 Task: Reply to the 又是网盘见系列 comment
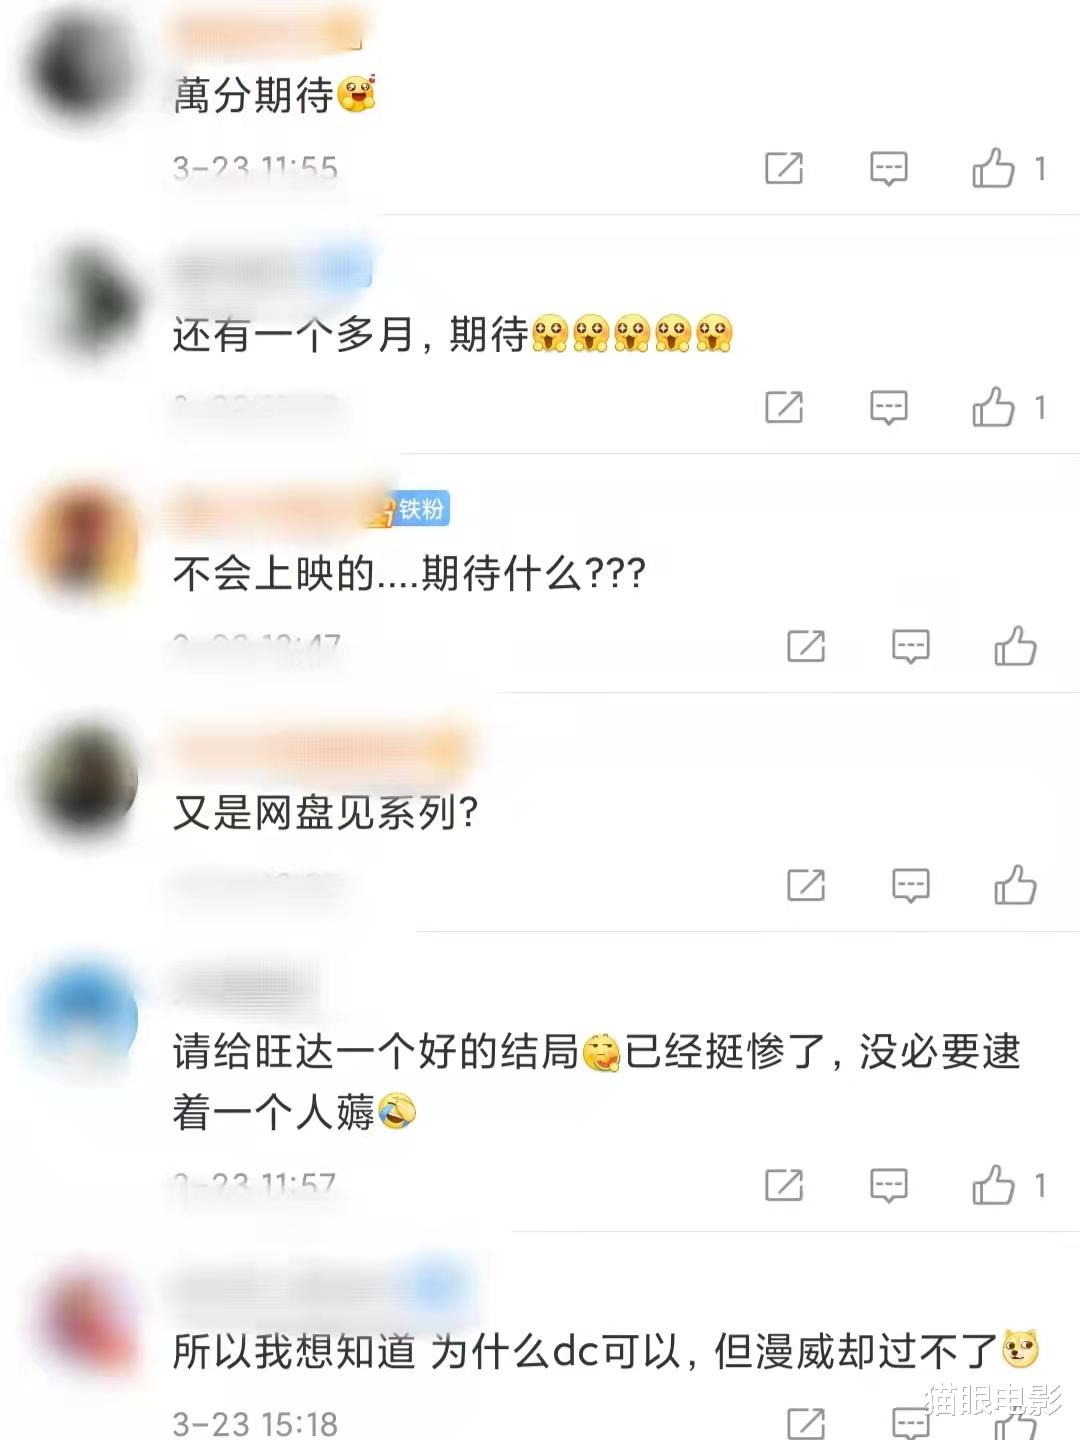pos(910,886)
